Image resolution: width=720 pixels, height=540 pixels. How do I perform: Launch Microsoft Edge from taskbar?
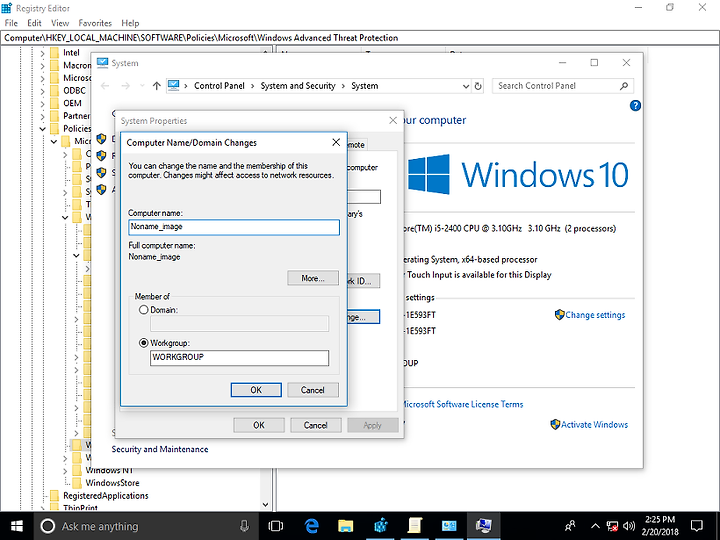click(x=312, y=526)
